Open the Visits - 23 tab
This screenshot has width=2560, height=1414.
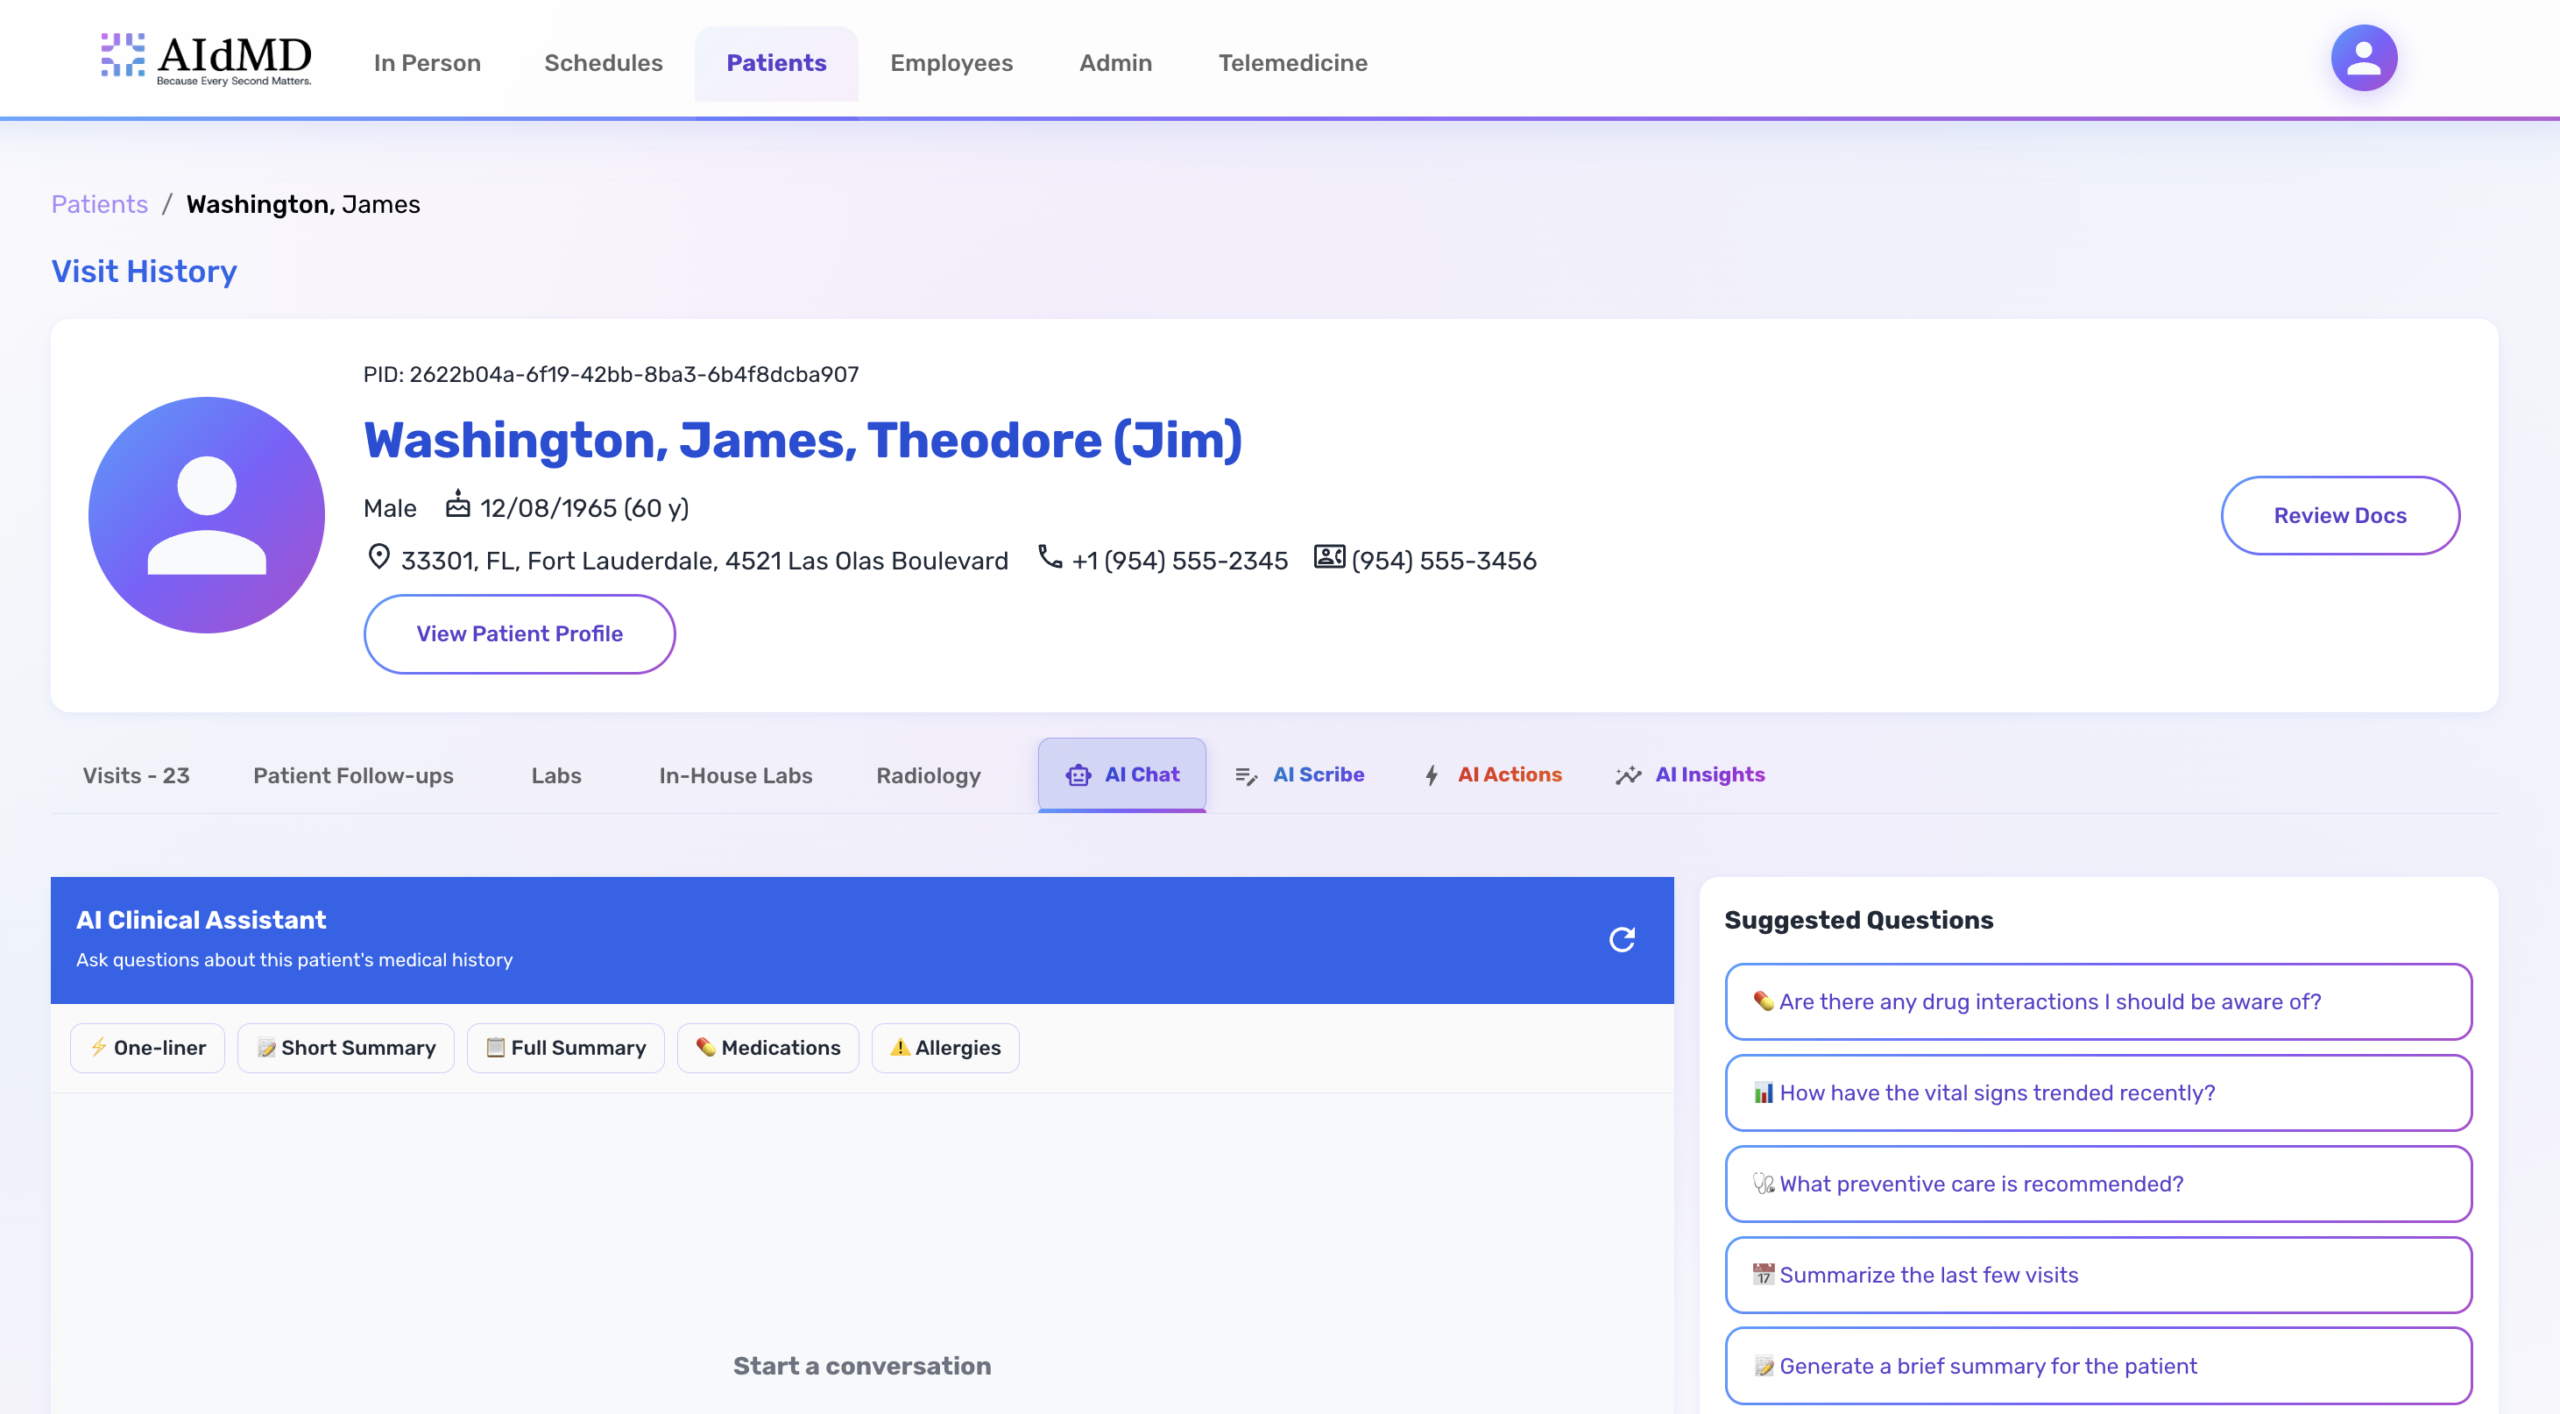(x=136, y=775)
